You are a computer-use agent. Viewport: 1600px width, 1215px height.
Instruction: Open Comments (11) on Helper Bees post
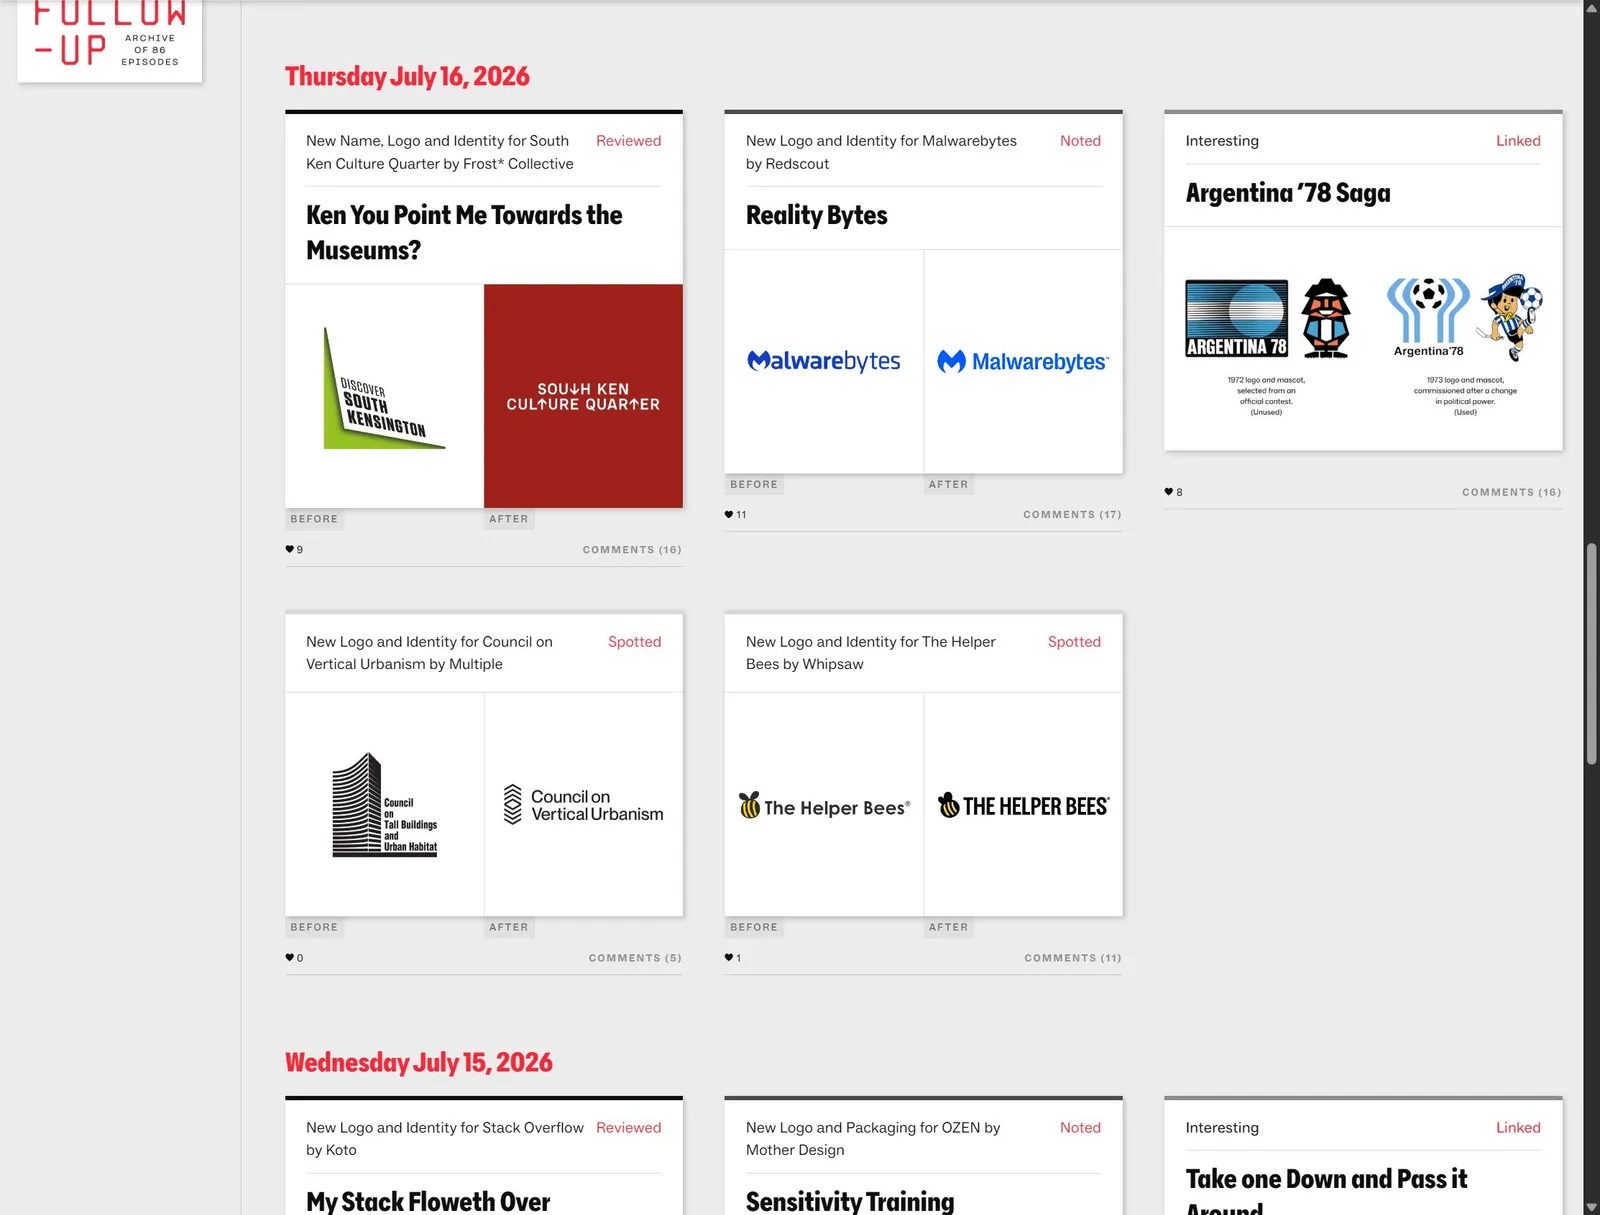point(1073,958)
